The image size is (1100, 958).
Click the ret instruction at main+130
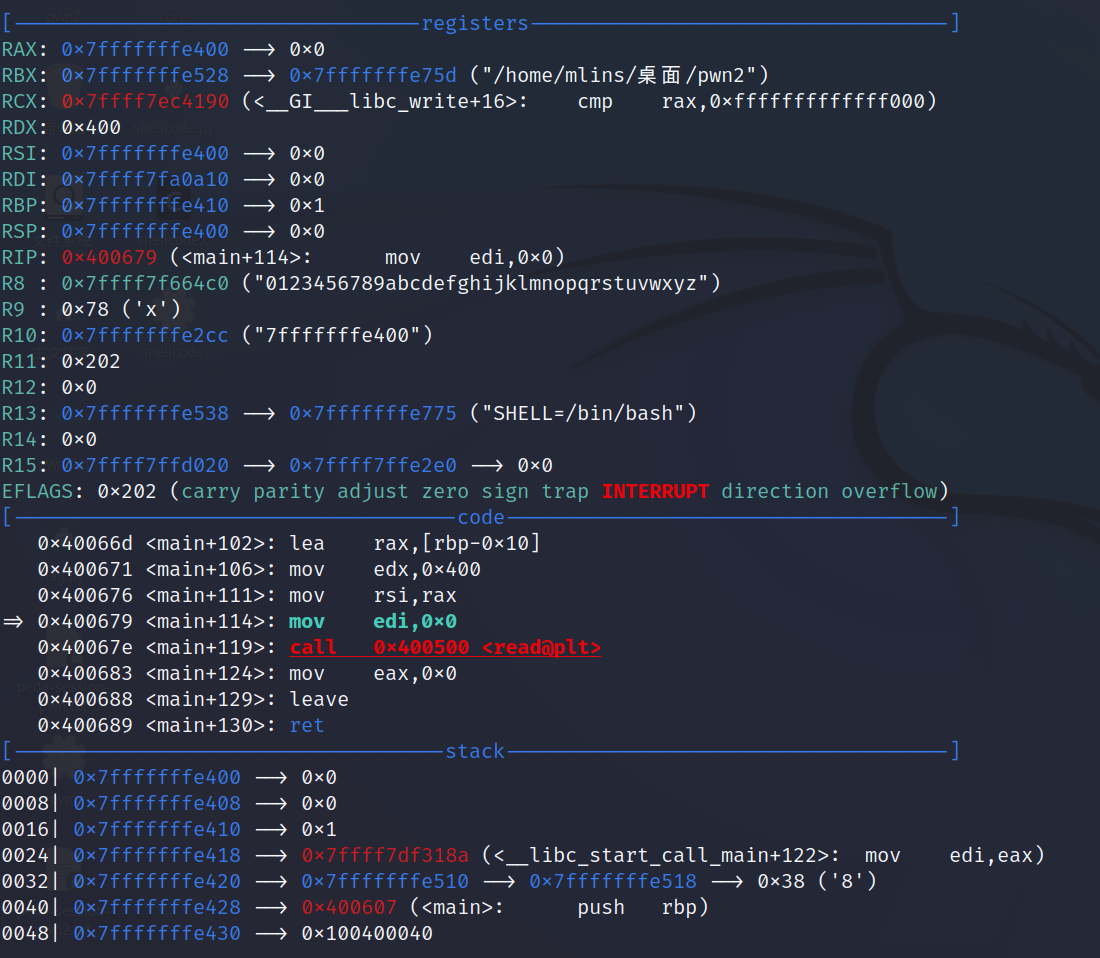(307, 725)
